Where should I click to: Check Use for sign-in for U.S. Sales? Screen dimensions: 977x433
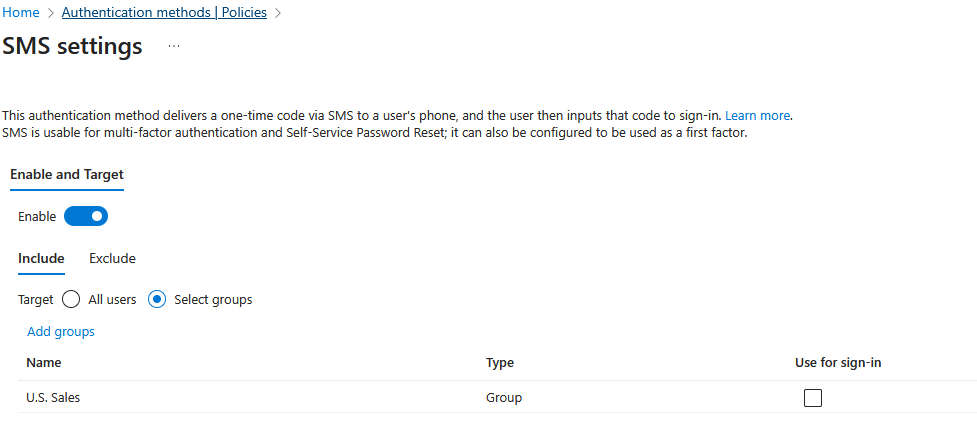[813, 398]
